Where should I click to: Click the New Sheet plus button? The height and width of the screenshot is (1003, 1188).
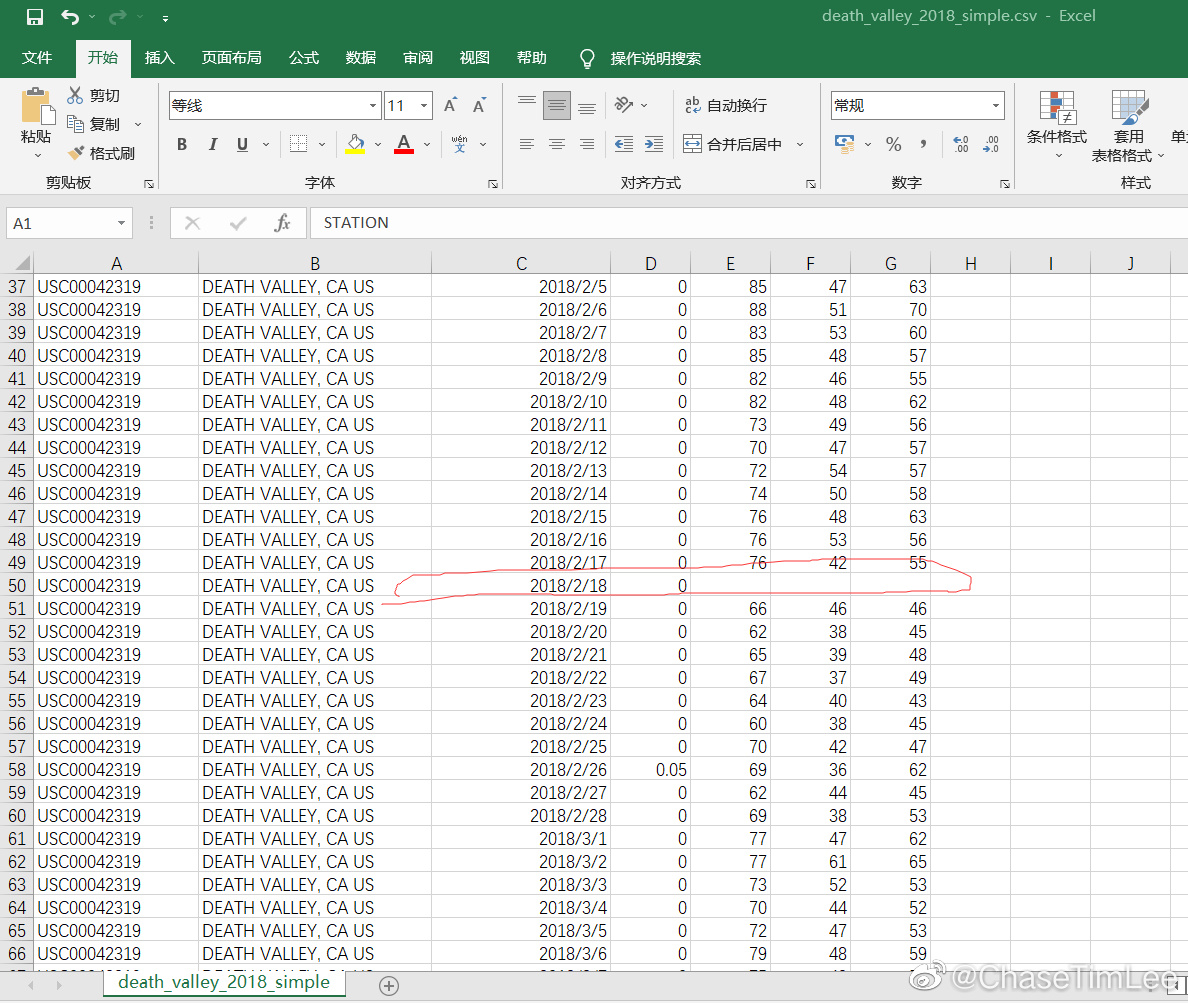pos(389,986)
